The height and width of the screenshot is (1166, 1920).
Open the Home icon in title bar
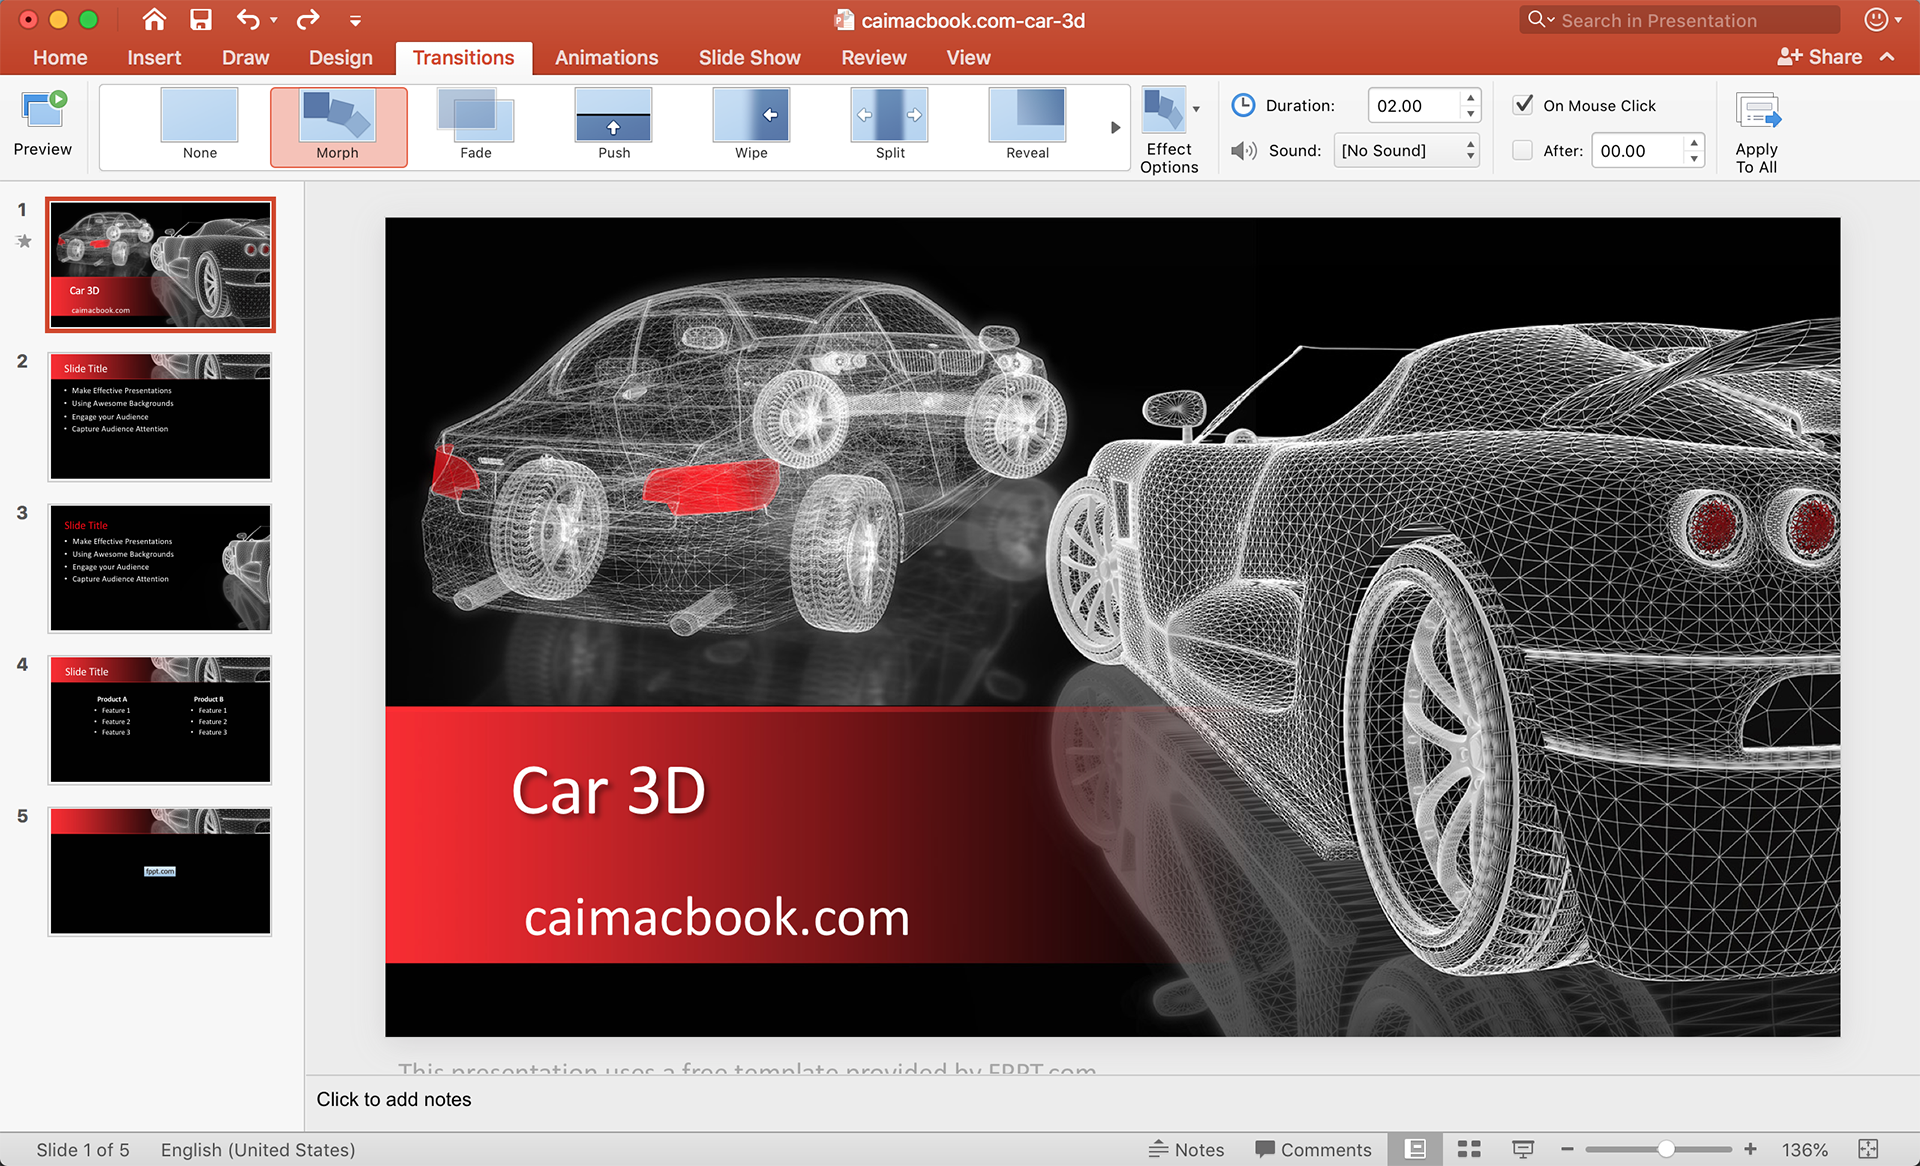pos(153,19)
